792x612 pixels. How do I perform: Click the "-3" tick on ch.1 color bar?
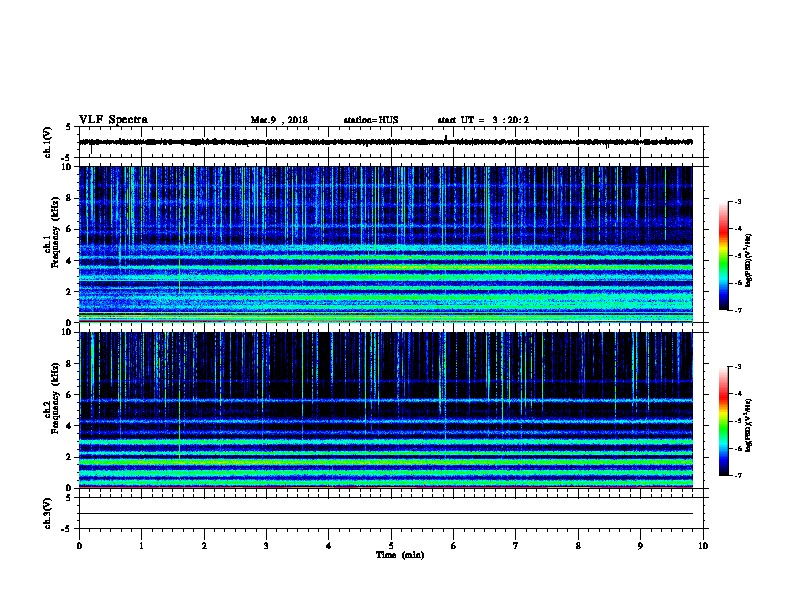(x=737, y=201)
